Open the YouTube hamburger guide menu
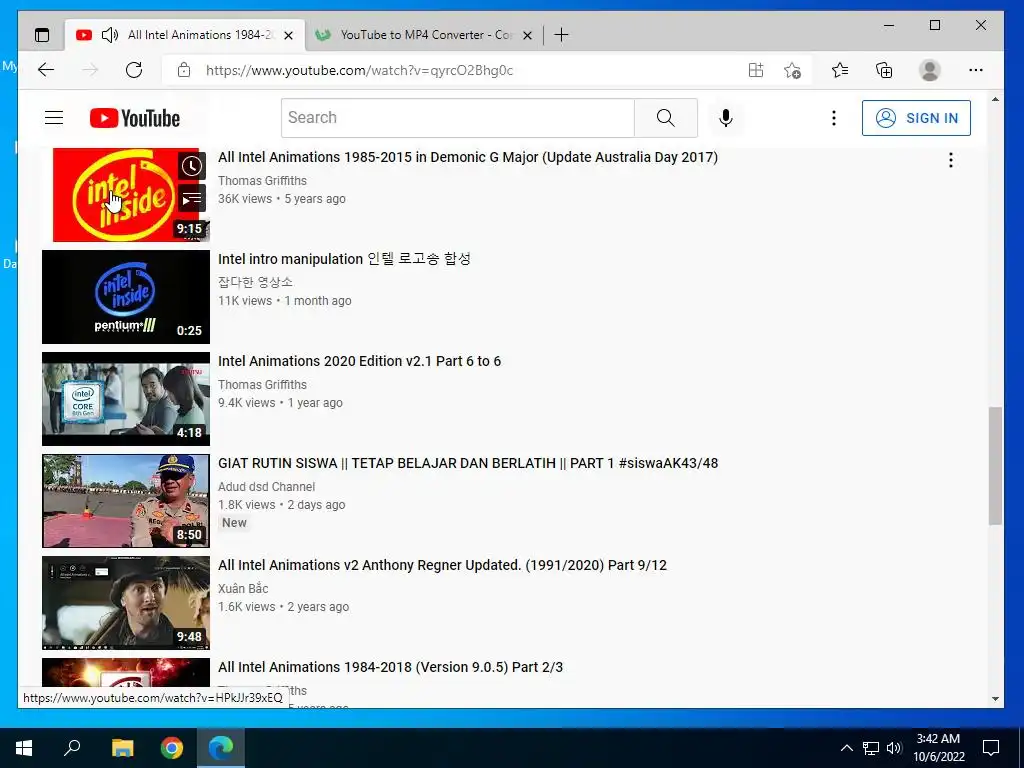The image size is (1024, 768). click(54, 118)
